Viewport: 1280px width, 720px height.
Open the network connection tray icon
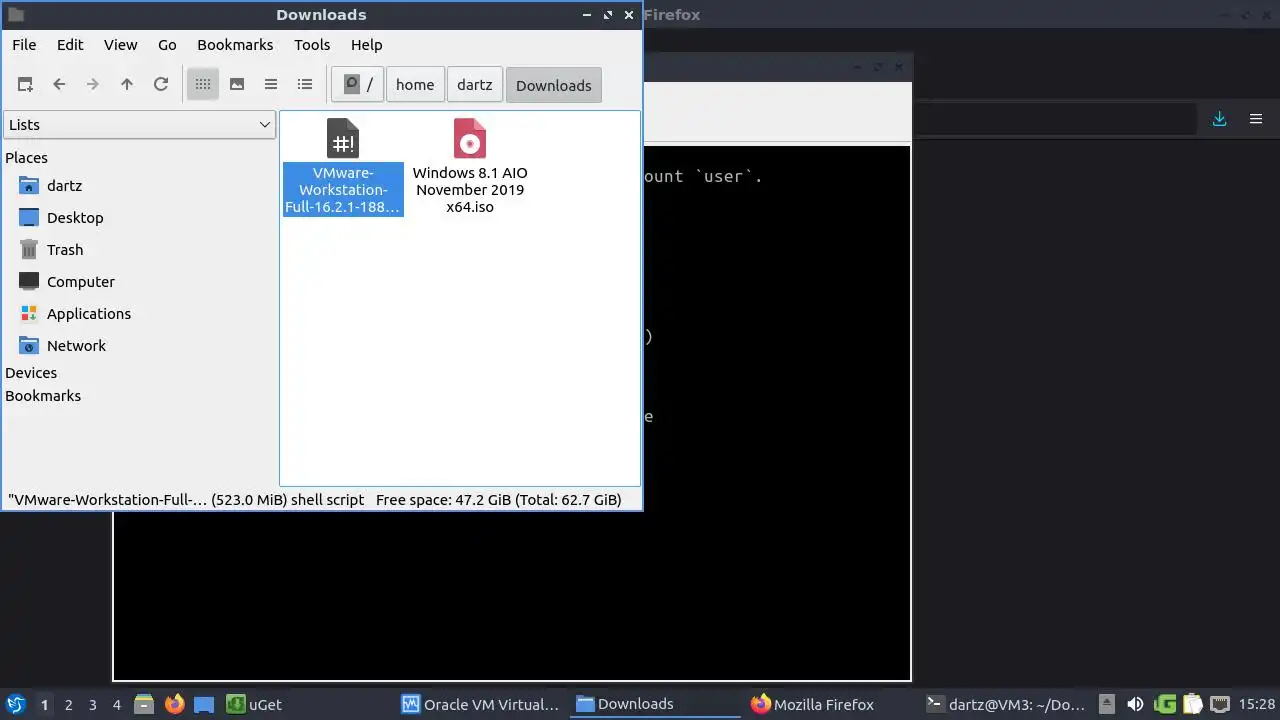click(x=1220, y=705)
